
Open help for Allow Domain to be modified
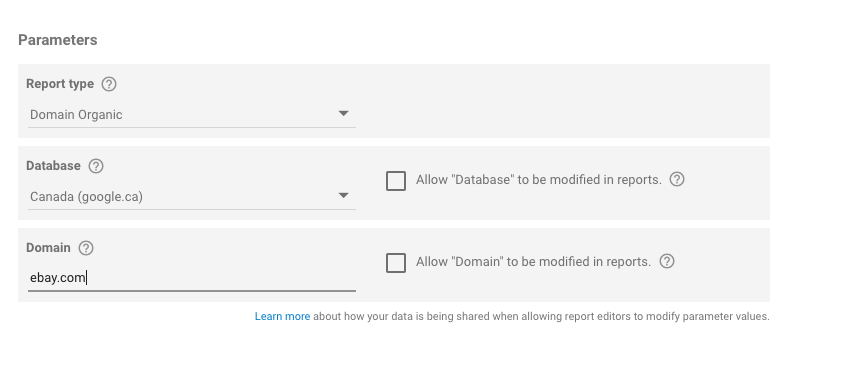pyautogui.click(x=667, y=262)
